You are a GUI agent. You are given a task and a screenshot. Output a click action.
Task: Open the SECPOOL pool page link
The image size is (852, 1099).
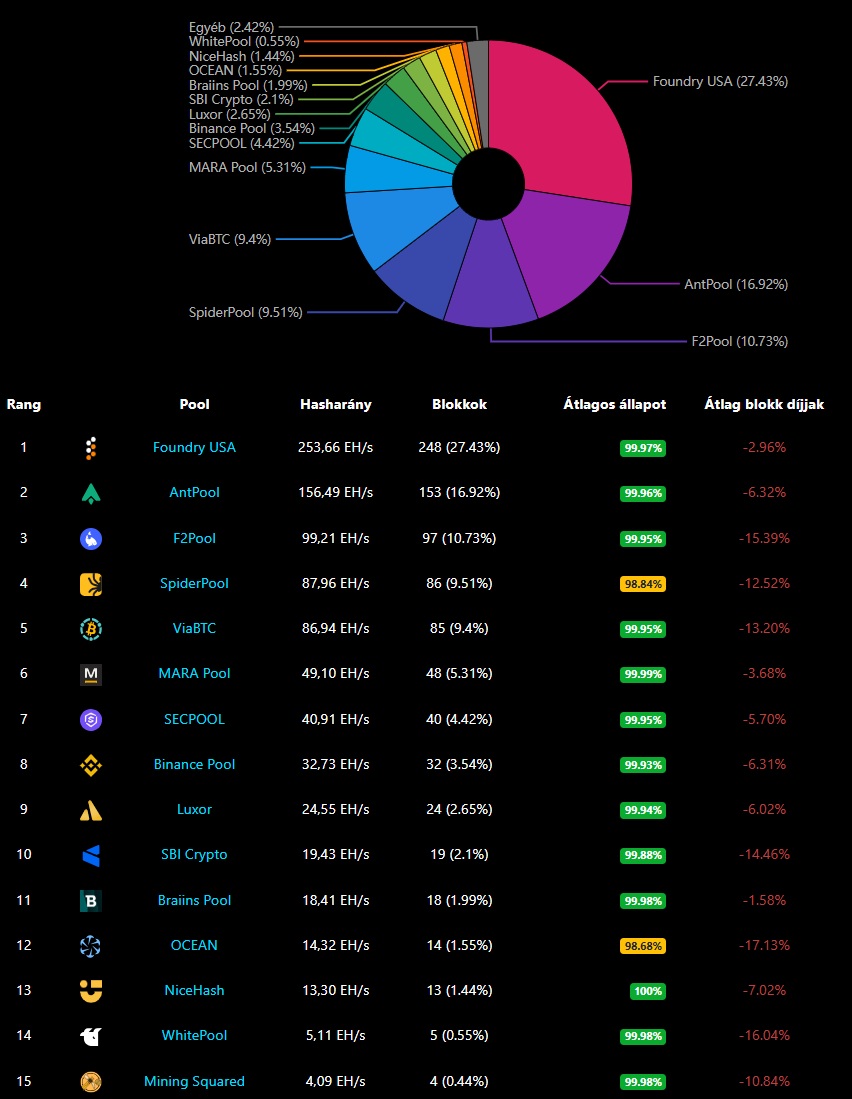pos(194,719)
